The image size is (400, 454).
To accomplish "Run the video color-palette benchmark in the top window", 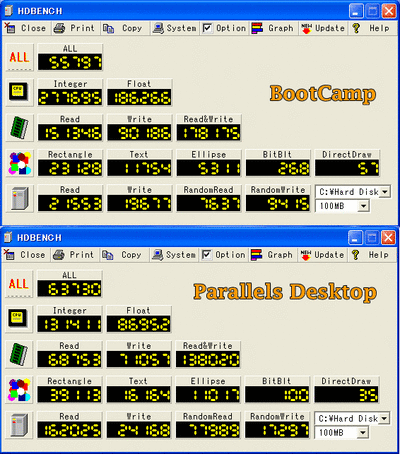I will (x=20, y=163).
